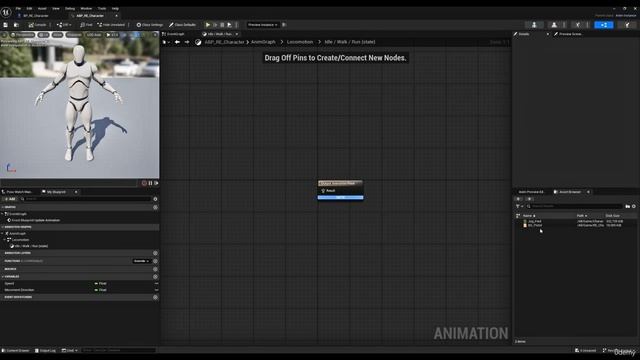
Task: Open the Lit view mode dropdown
Action: [x=43, y=35]
